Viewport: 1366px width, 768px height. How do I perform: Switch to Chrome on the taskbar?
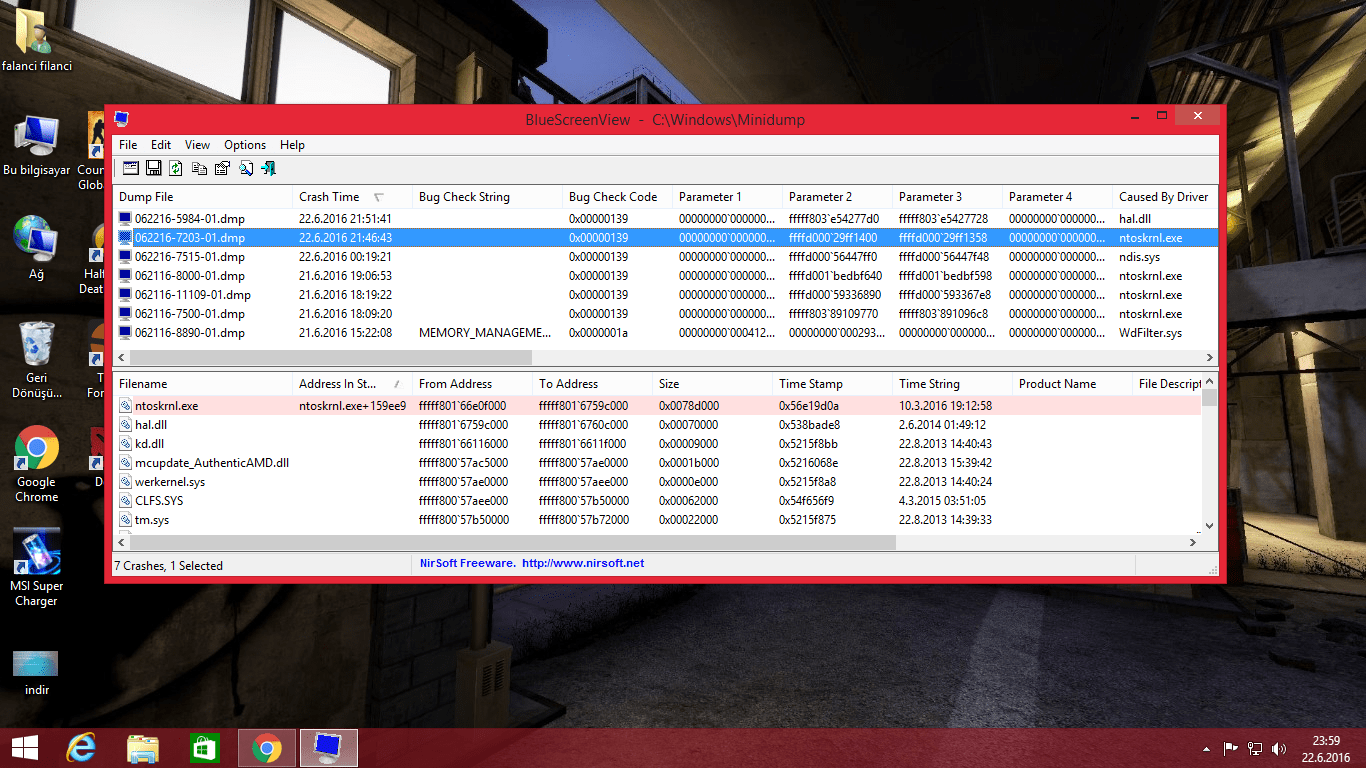pos(267,748)
